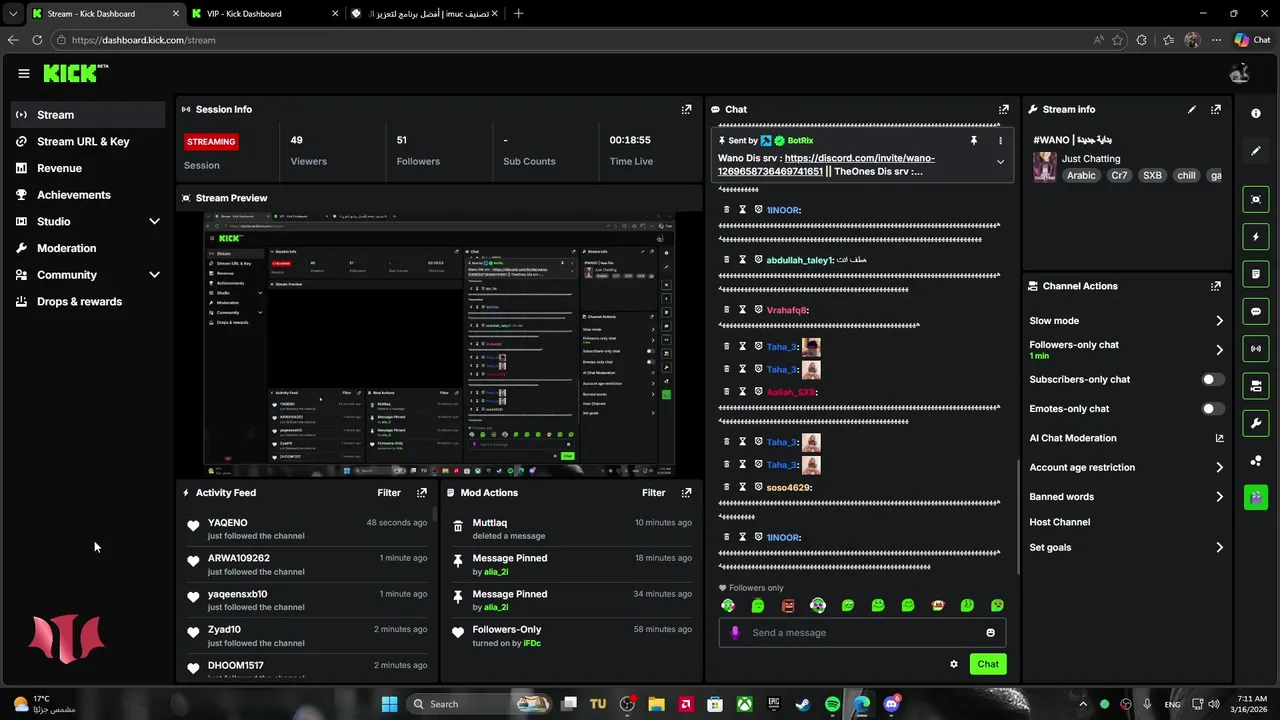
Task: Pop out the Chat panel
Action: pos(1003,109)
